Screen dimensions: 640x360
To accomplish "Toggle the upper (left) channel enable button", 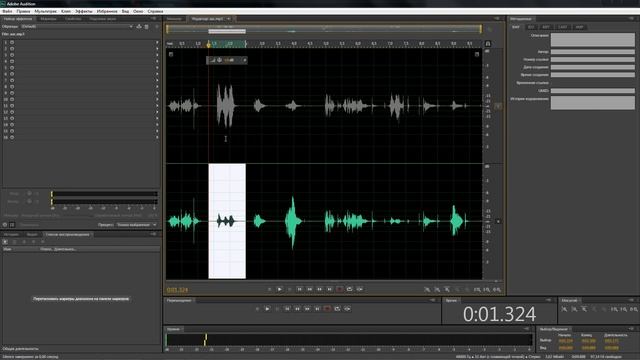I will click(498, 106).
